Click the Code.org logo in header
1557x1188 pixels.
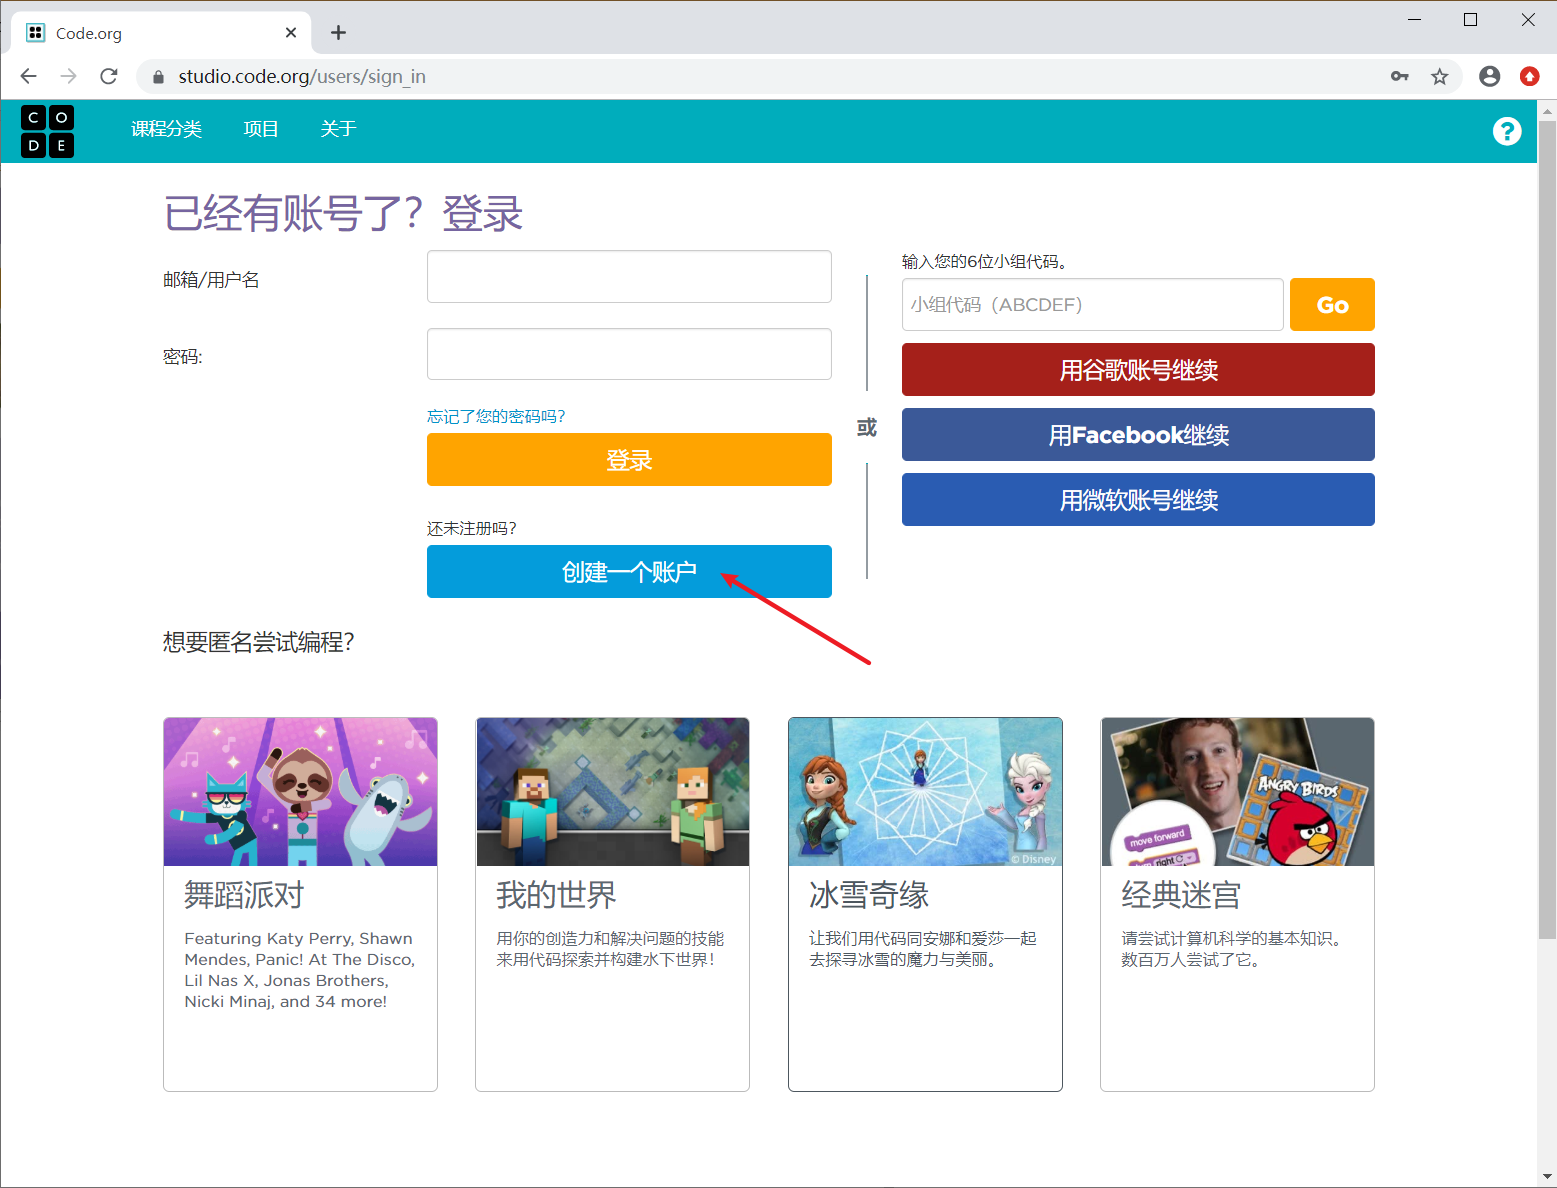pos(48,131)
